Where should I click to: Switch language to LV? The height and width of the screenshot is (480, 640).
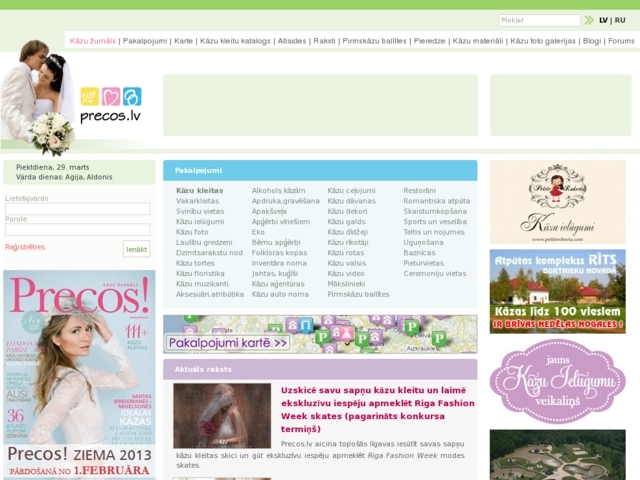[x=603, y=20]
